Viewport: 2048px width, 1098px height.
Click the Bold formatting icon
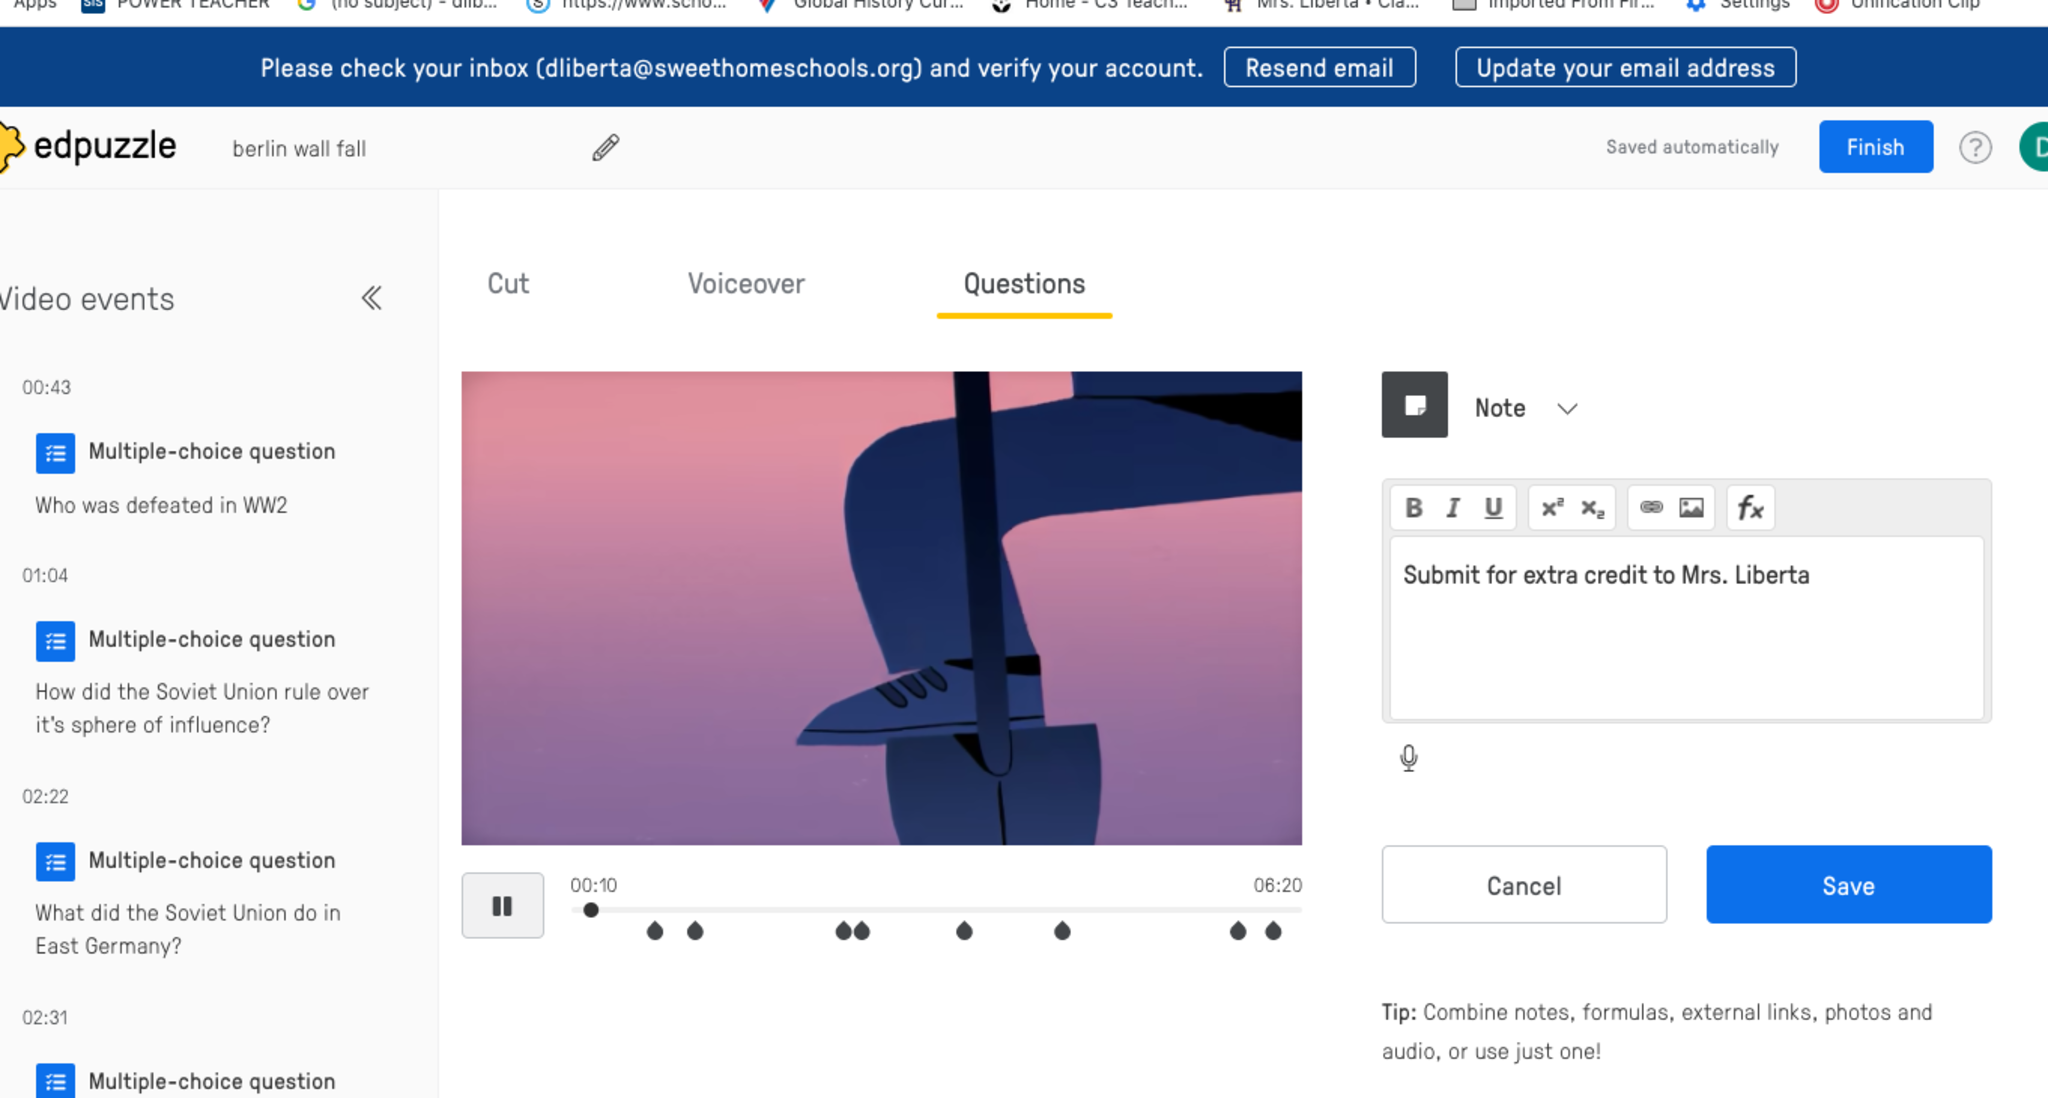click(x=1413, y=508)
